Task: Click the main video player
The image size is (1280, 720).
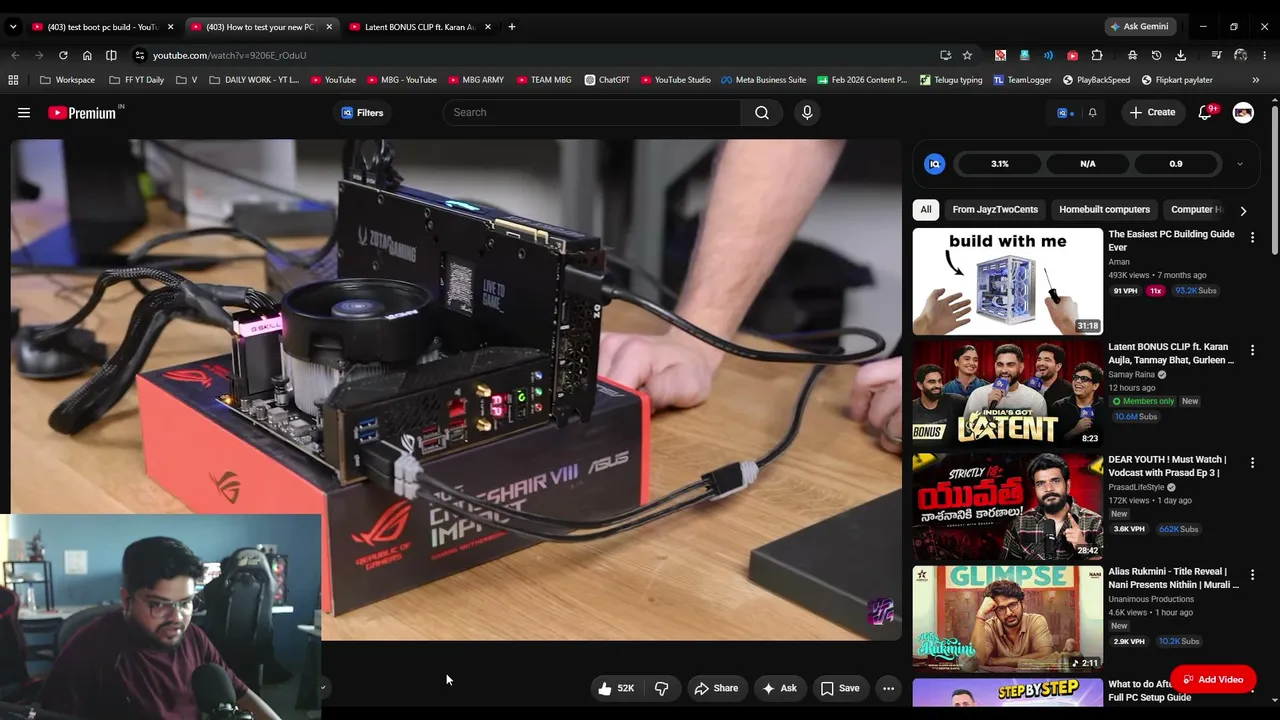Action: click(456, 390)
